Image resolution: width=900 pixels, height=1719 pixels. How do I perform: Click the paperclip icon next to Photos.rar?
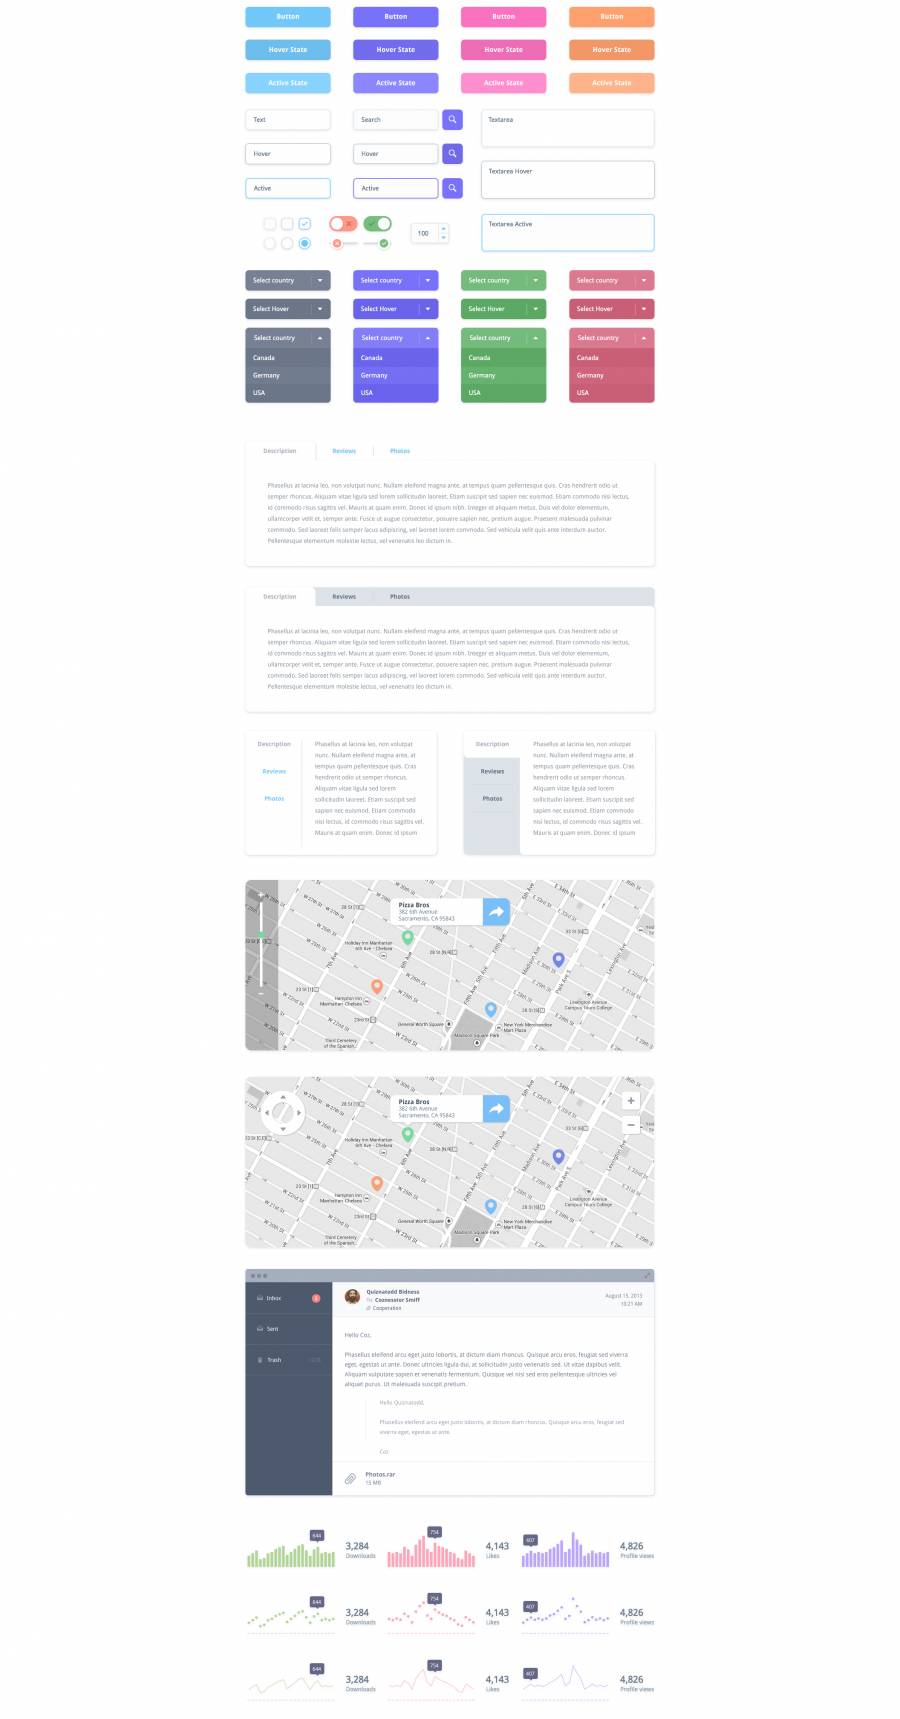pyautogui.click(x=350, y=1478)
